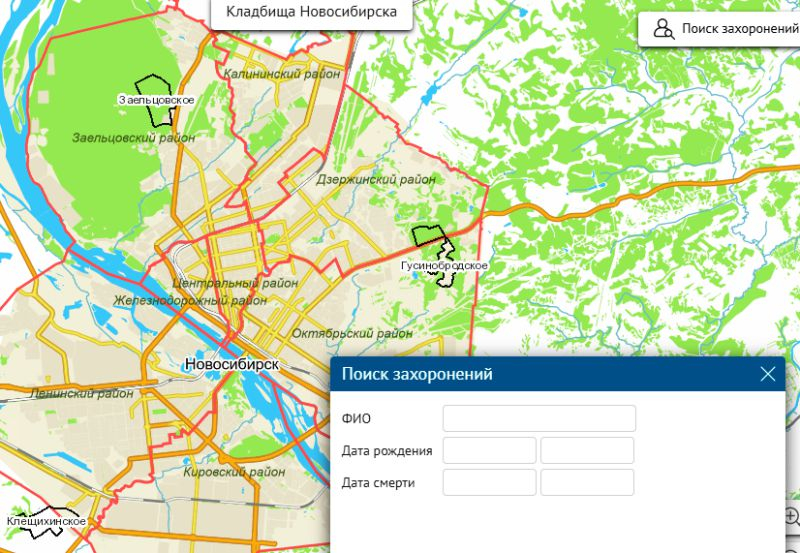The height and width of the screenshot is (553, 800).
Task: Click second Дата смерти input field
Action: (587, 482)
